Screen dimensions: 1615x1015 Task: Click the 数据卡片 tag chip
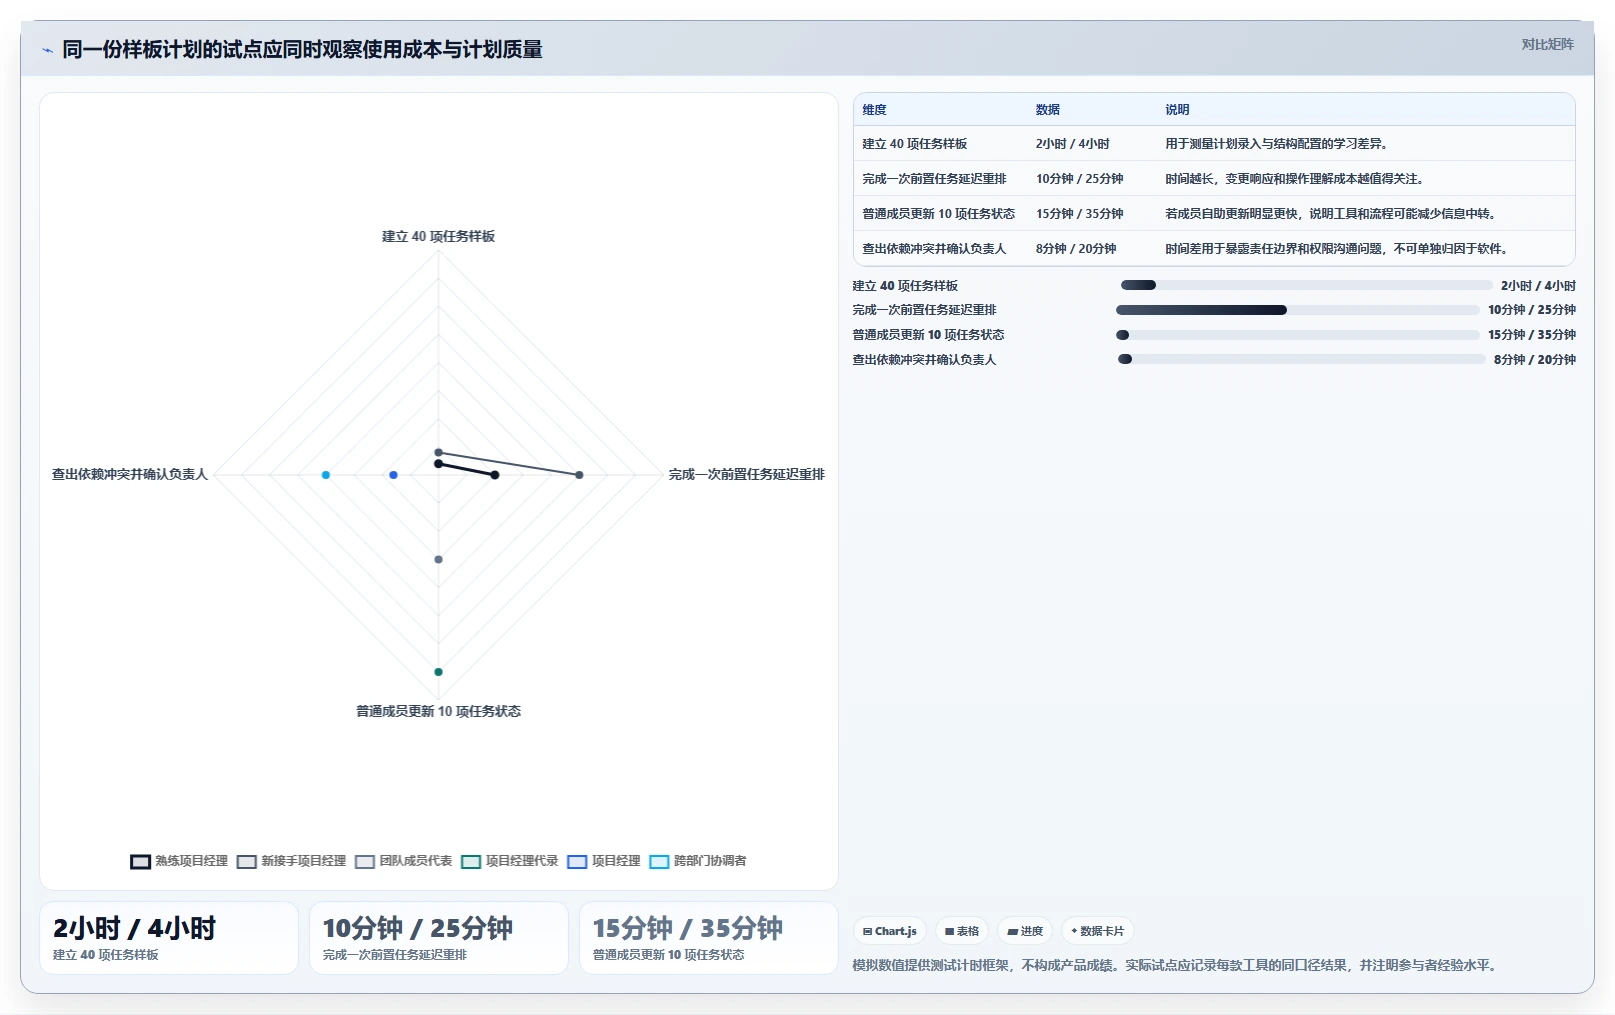(1097, 931)
